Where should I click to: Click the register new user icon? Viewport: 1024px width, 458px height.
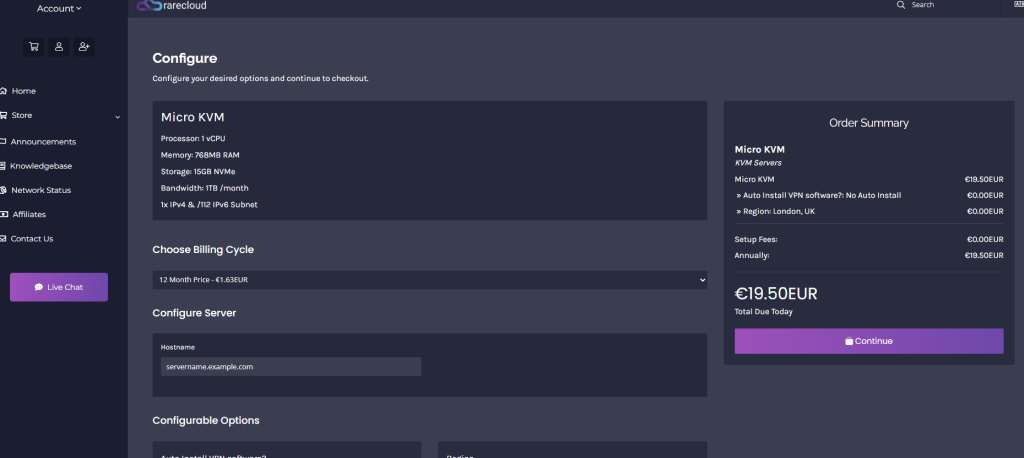84,46
